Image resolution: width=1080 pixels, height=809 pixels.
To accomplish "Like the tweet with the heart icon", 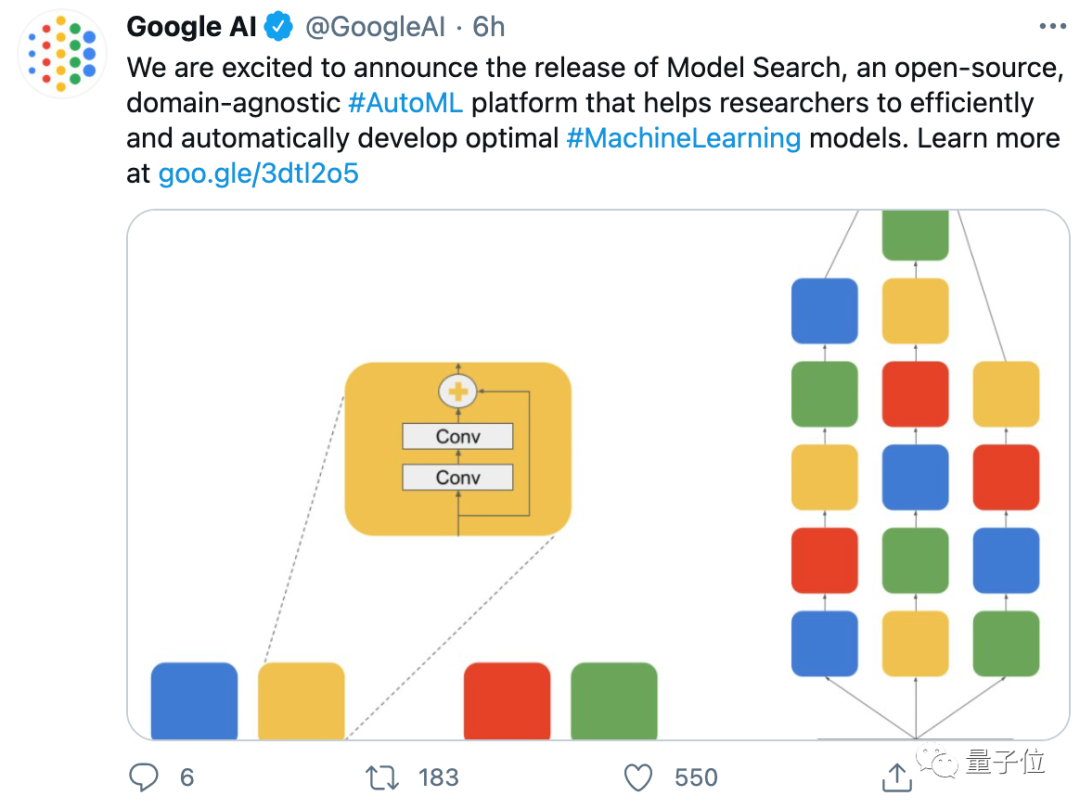I will tap(638, 777).
